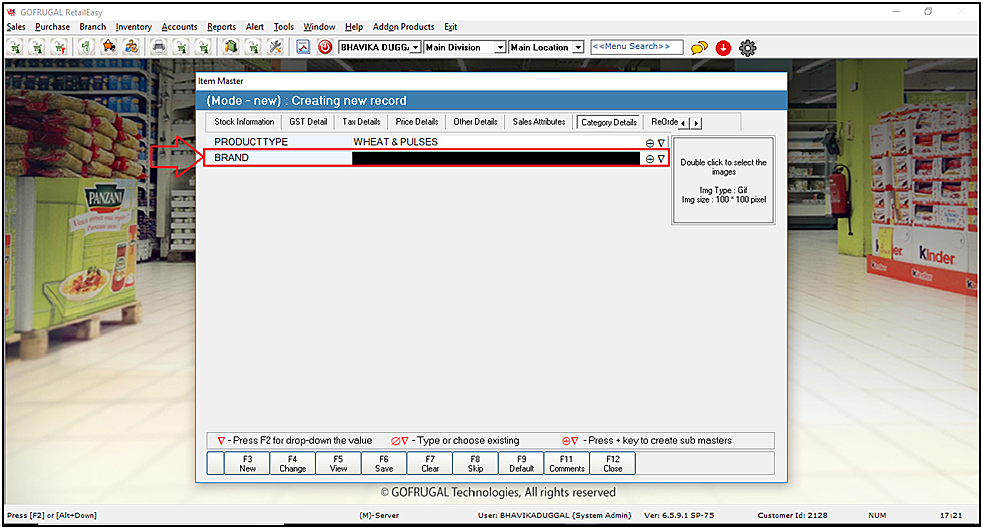Open the Purchase menu
Viewport: 983px width, 529px height.
(x=53, y=27)
